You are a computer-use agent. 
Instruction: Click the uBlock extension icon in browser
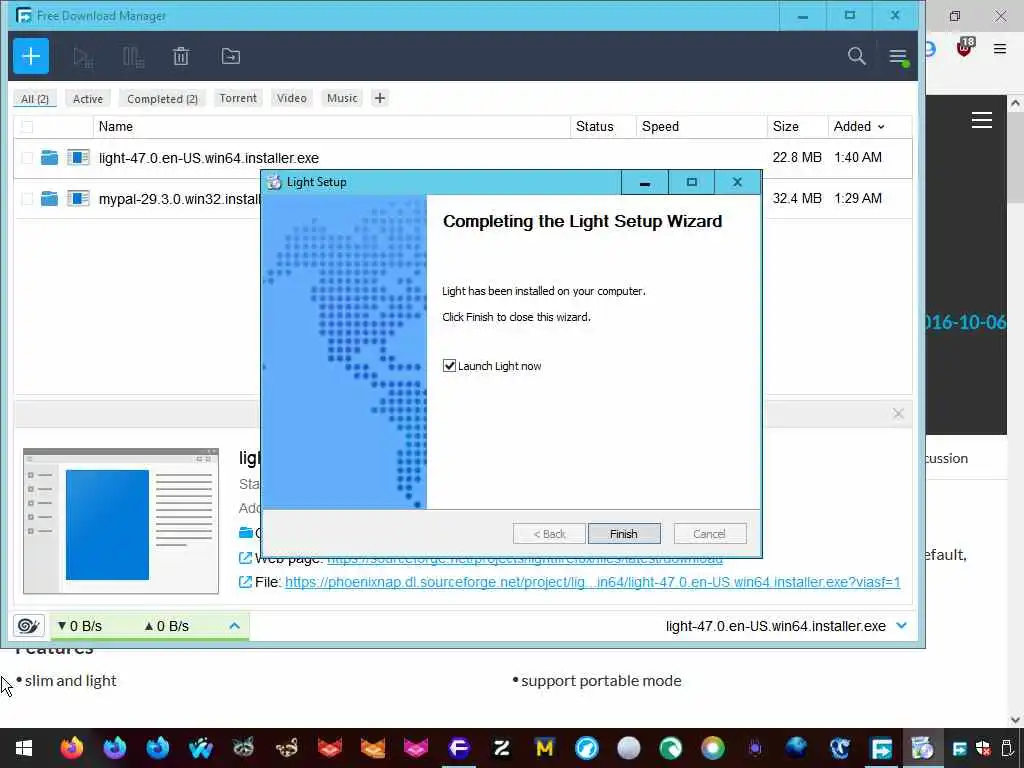point(965,47)
